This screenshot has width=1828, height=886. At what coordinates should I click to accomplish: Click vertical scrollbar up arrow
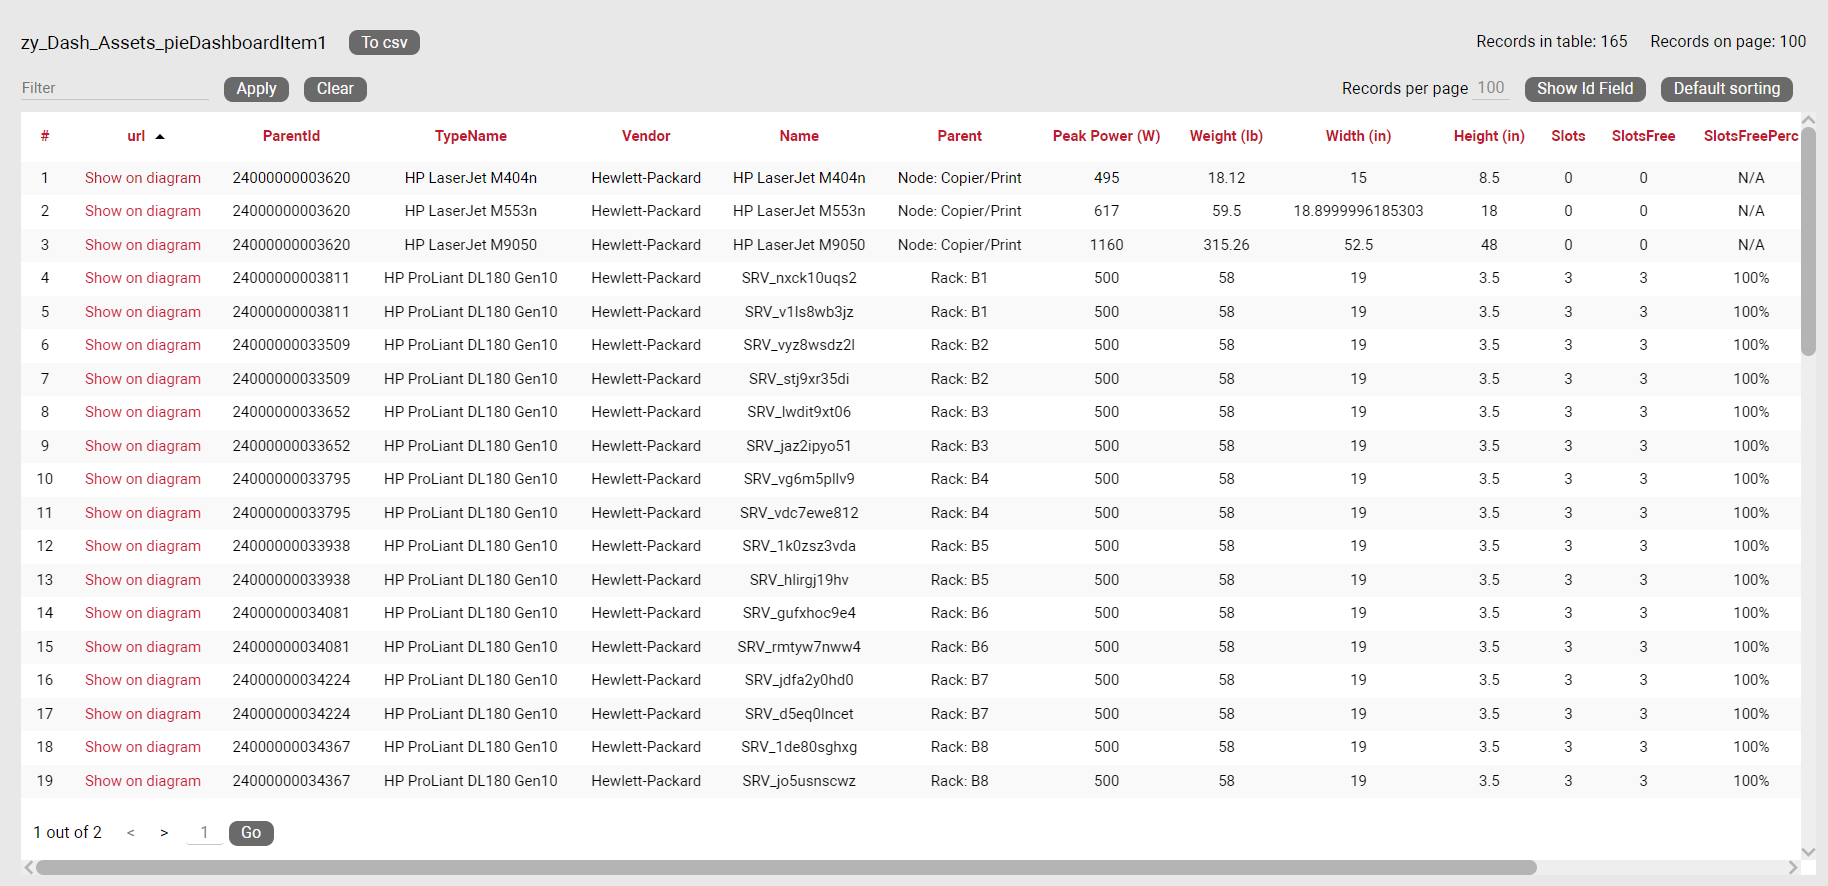[1808, 120]
